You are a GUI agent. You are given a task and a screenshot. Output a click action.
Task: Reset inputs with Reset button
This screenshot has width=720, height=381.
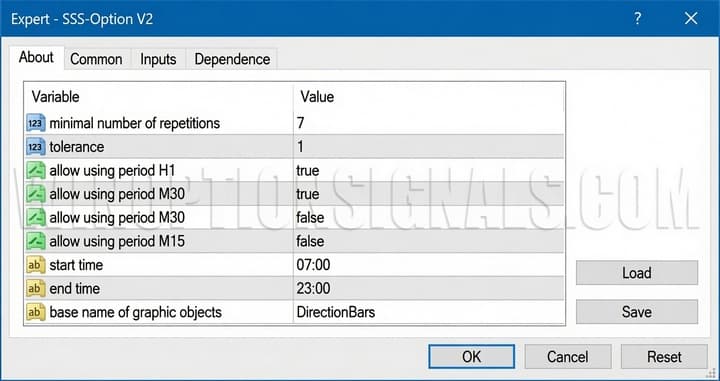pyautogui.click(x=664, y=357)
